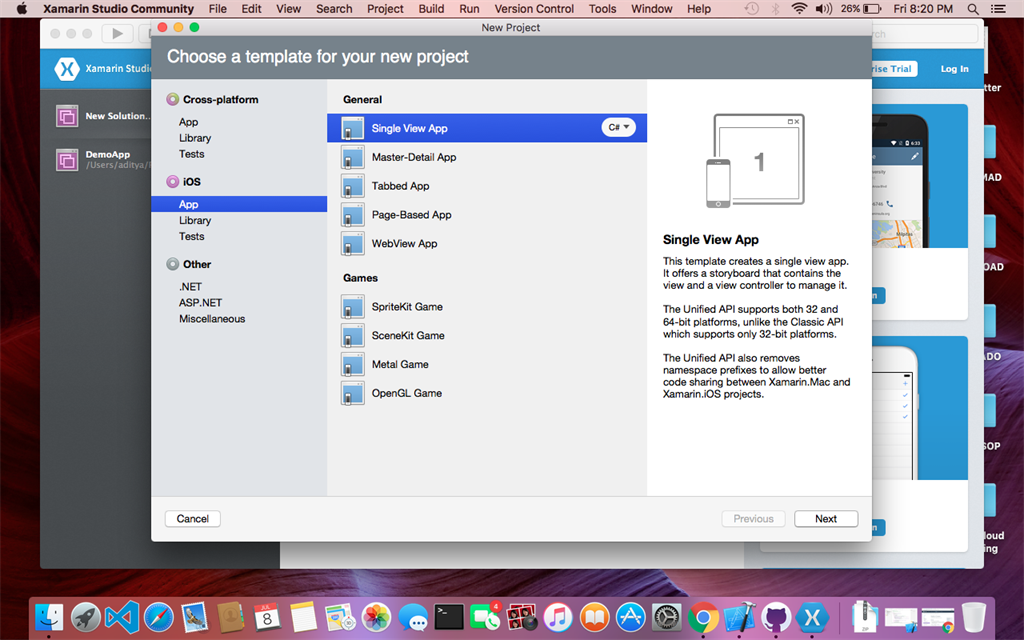Screen dimensions: 1024x640
Task: Choose the SpriteKit Game template
Action: [487, 306]
